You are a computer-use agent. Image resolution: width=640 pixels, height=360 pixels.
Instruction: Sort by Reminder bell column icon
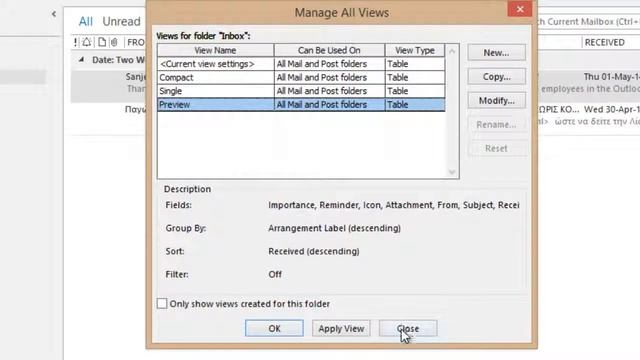87,42
